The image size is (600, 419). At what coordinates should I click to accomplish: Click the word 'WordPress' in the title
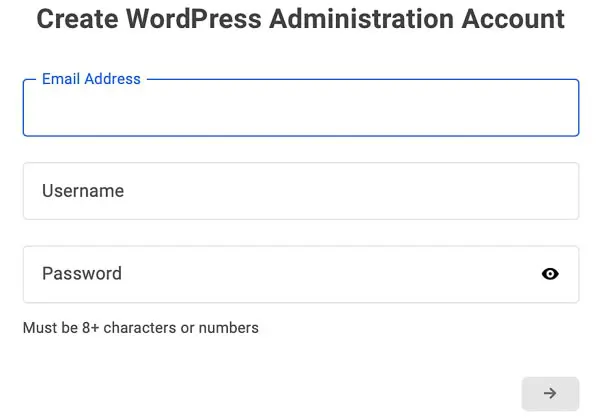pos(186,19)
